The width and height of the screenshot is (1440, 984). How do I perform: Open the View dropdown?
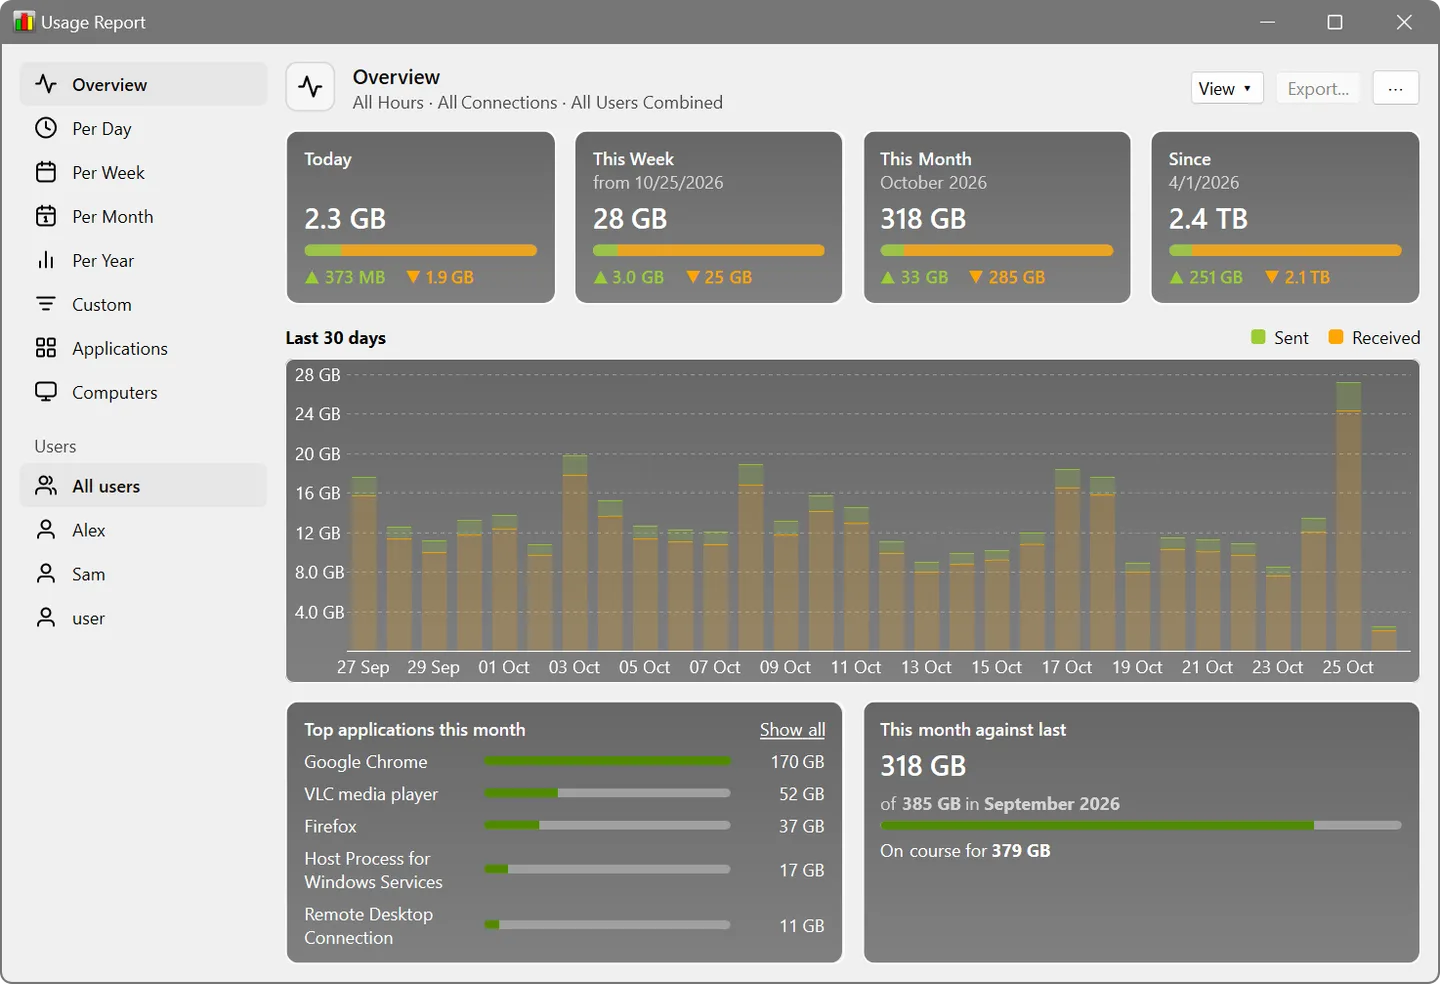point(1227,88)
